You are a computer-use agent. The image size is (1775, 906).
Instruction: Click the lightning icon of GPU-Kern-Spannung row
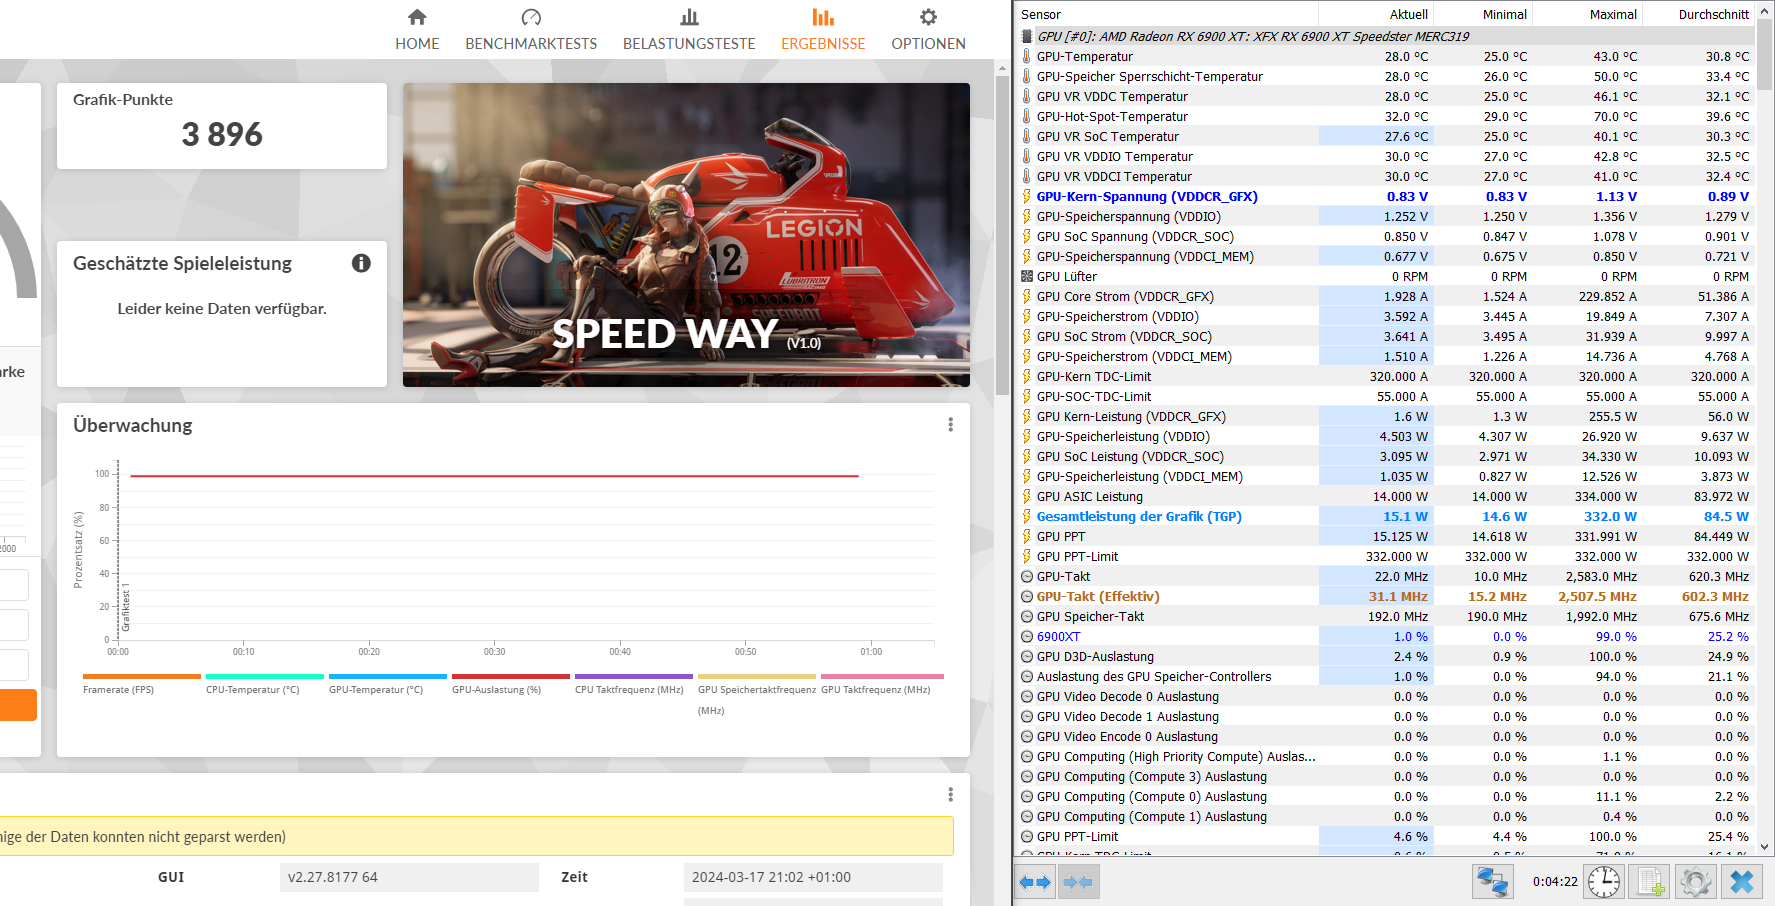1027,196
